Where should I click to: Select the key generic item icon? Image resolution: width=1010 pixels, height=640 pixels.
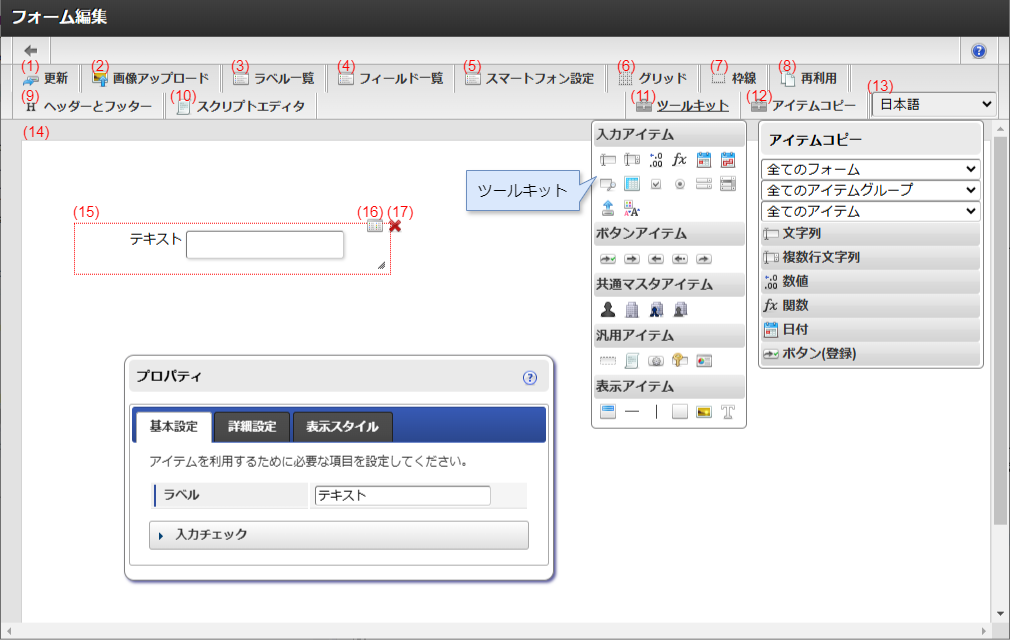pyautogui.click(x=680, y=361)
